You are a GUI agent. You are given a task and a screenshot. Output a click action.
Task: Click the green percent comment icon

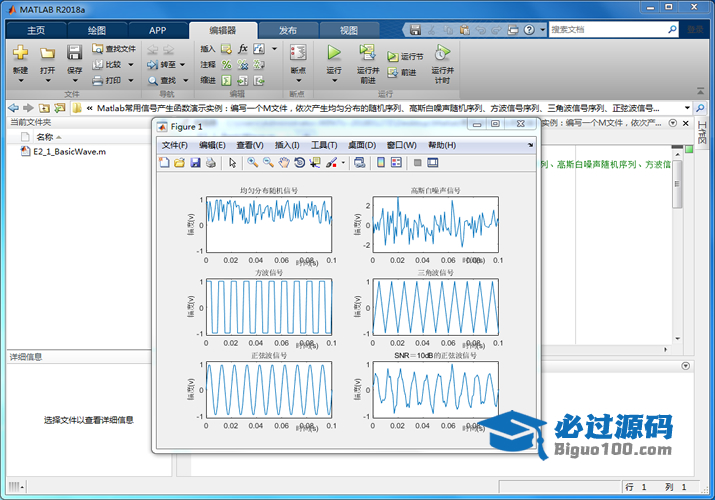point(226,65)
